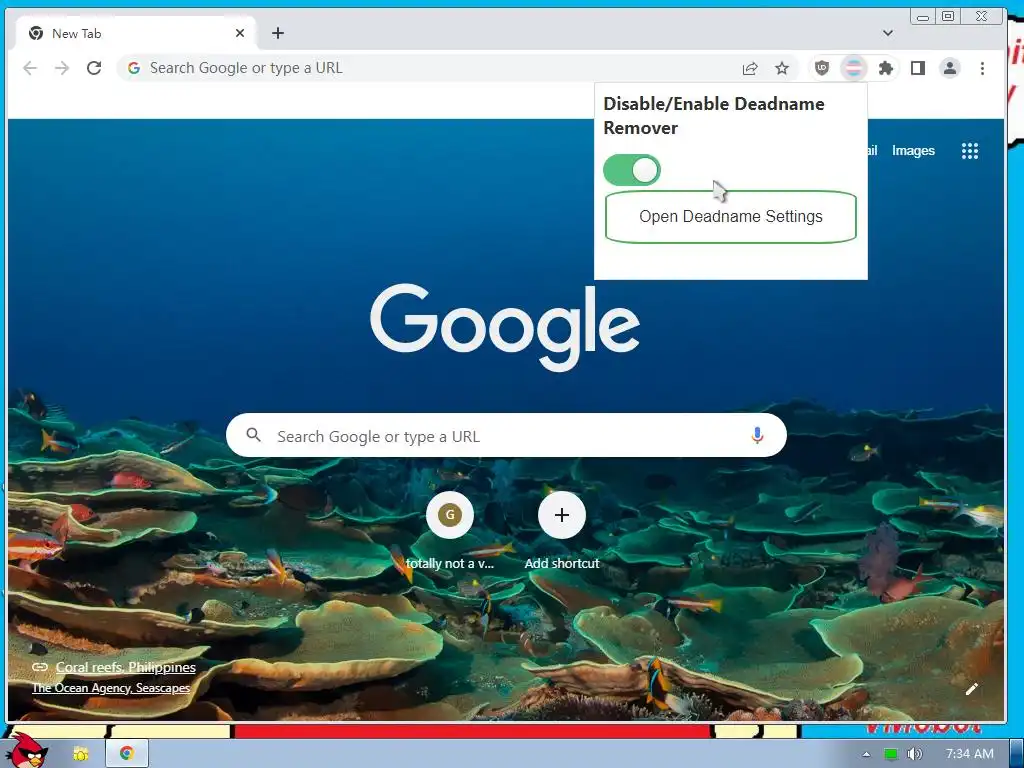Bookmark this tab with star icon
Viewport: 1024px width, 768px height.
tap(782, 68)
